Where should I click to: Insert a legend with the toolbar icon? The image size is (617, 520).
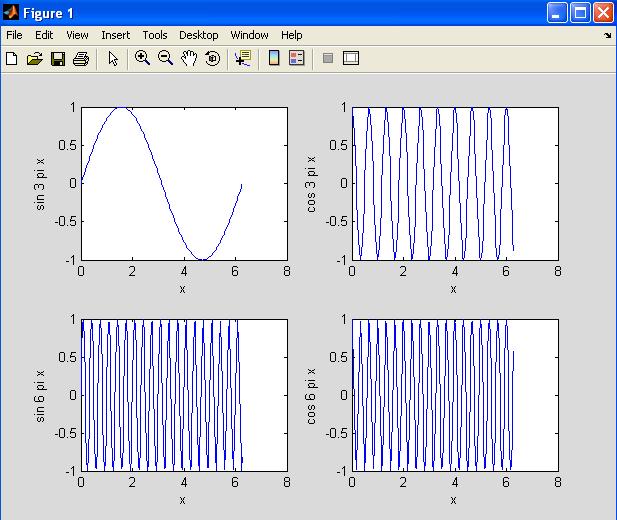[x=297, y=58]
